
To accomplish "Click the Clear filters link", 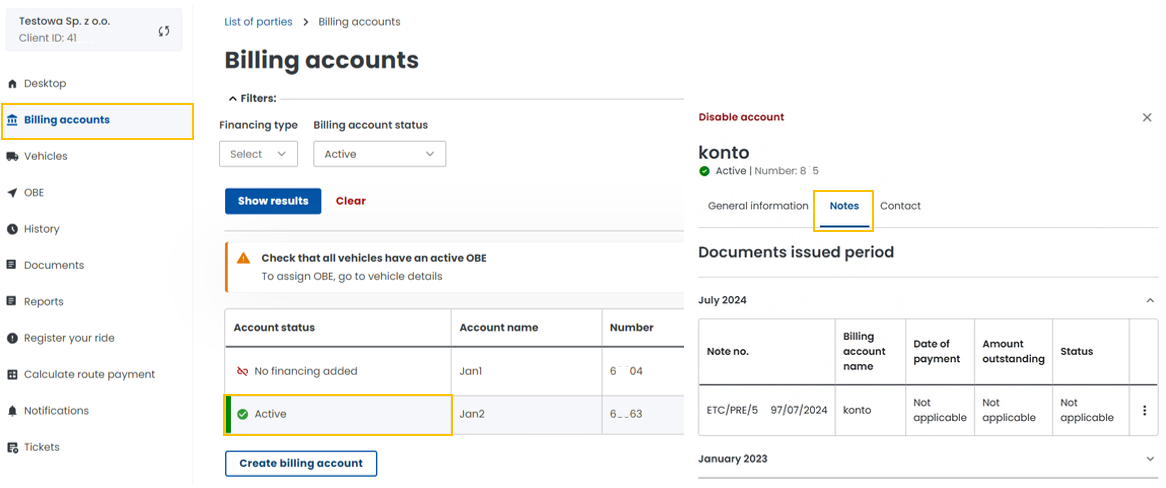I will (350, 201).
